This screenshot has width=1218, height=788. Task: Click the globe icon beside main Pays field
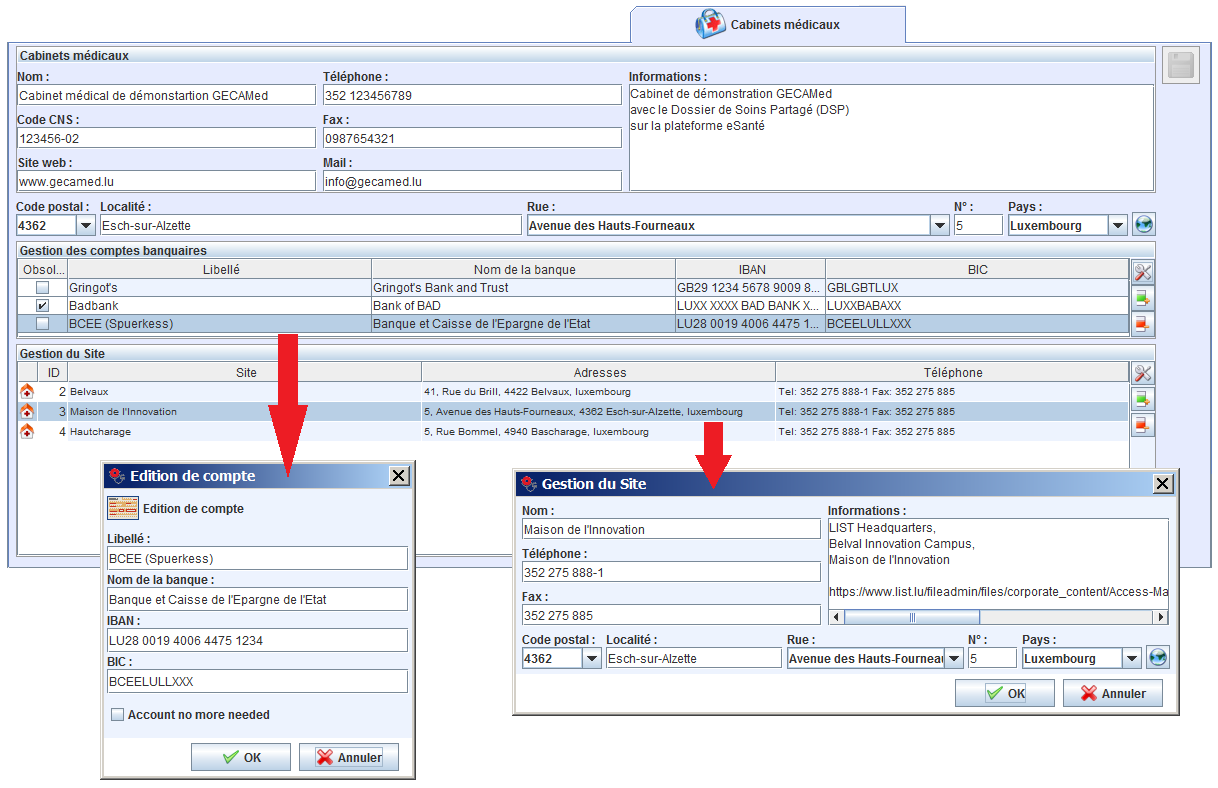coord(1144,225)
